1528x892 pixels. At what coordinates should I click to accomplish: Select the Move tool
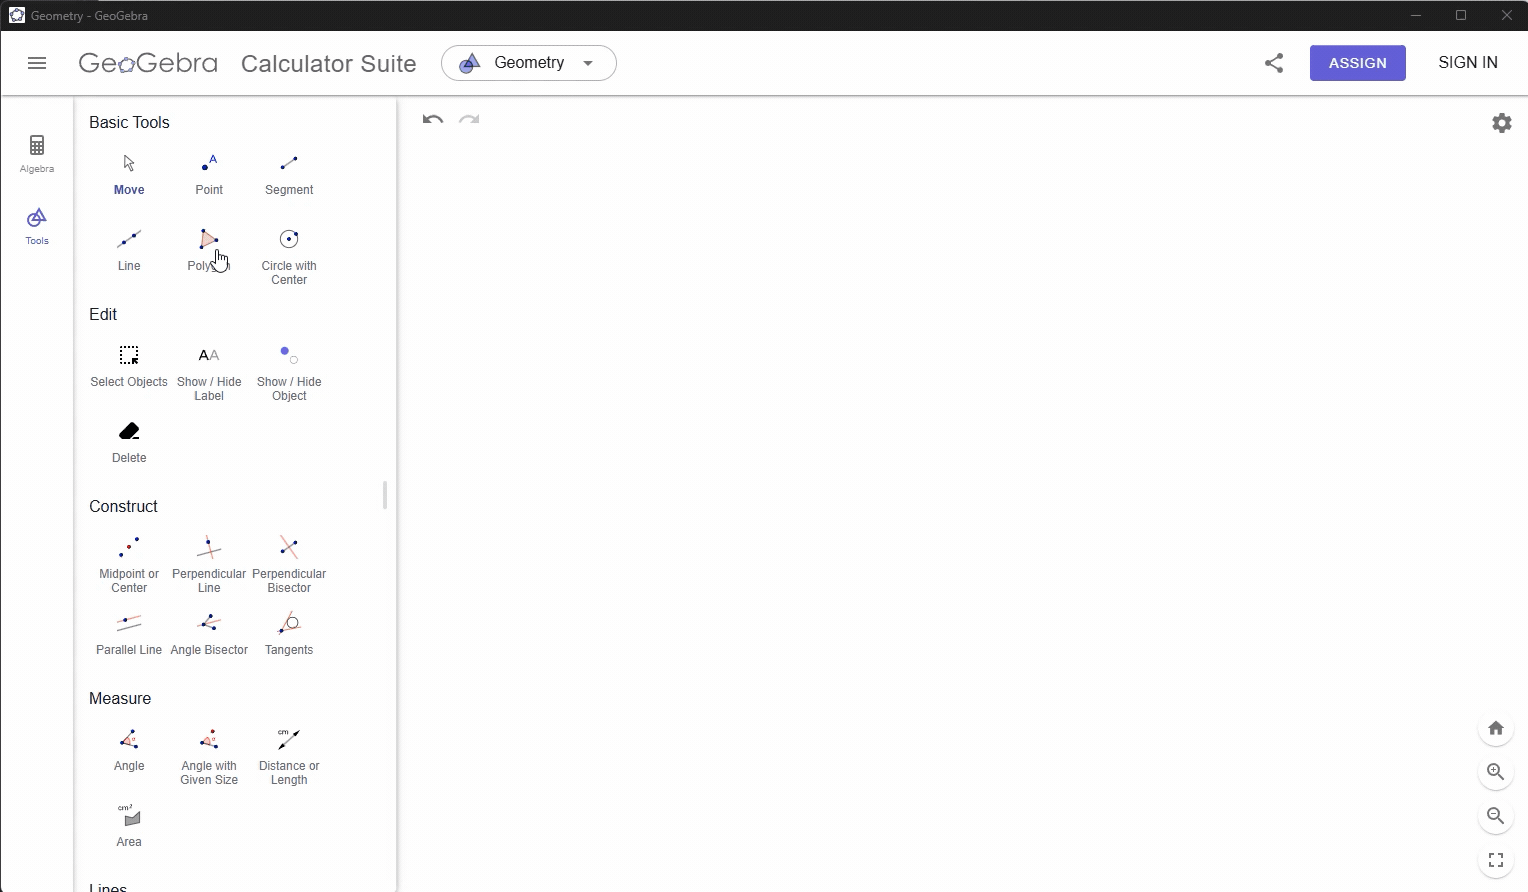[129, 174]
